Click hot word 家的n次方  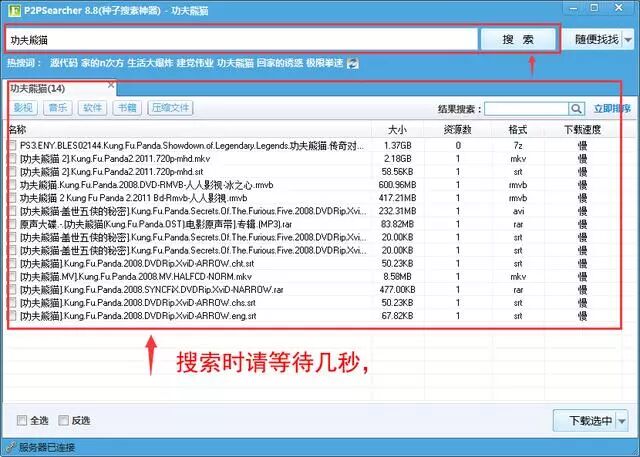(x=102, y=63)
